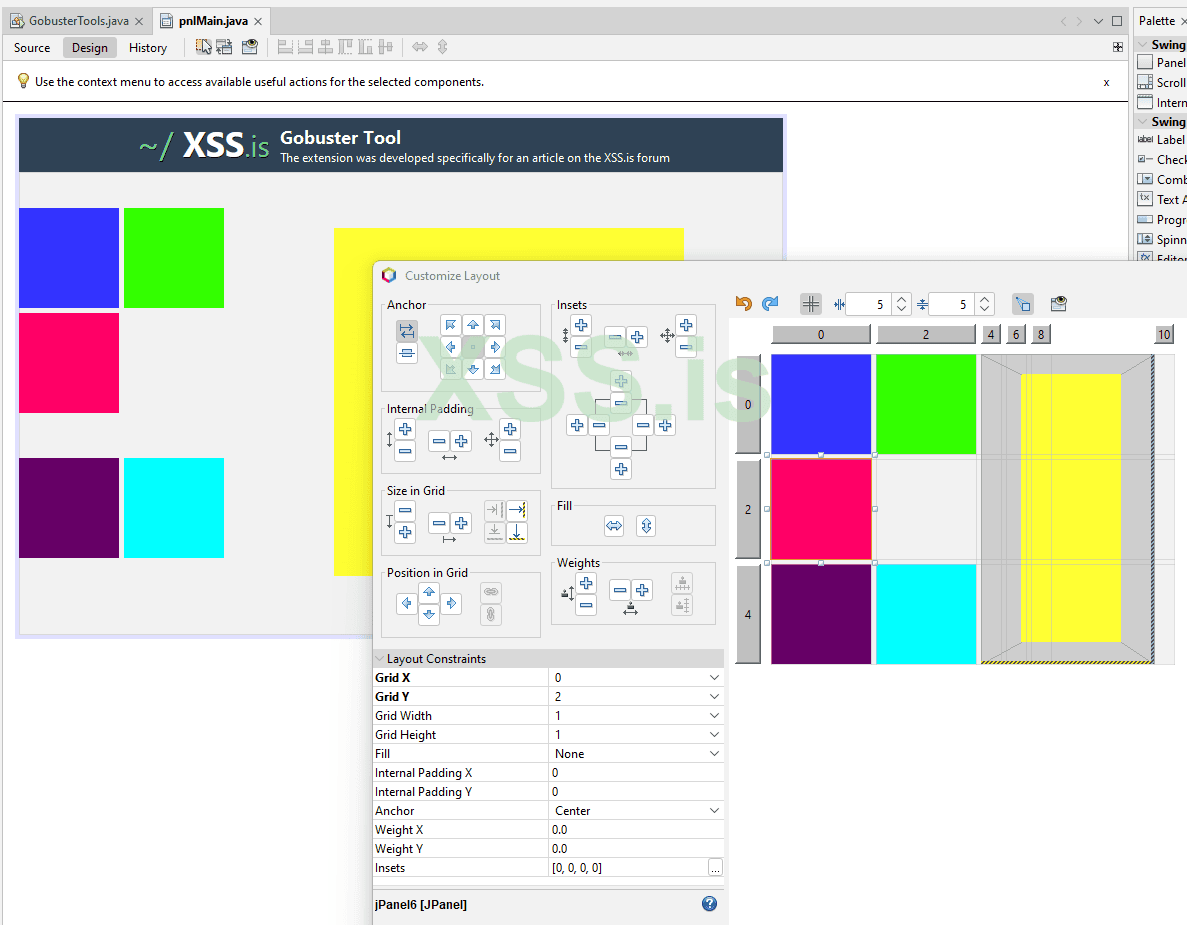Open Grid Height dropdown
The width and height of the screenshot is (1187, 925).
point(714,734)
